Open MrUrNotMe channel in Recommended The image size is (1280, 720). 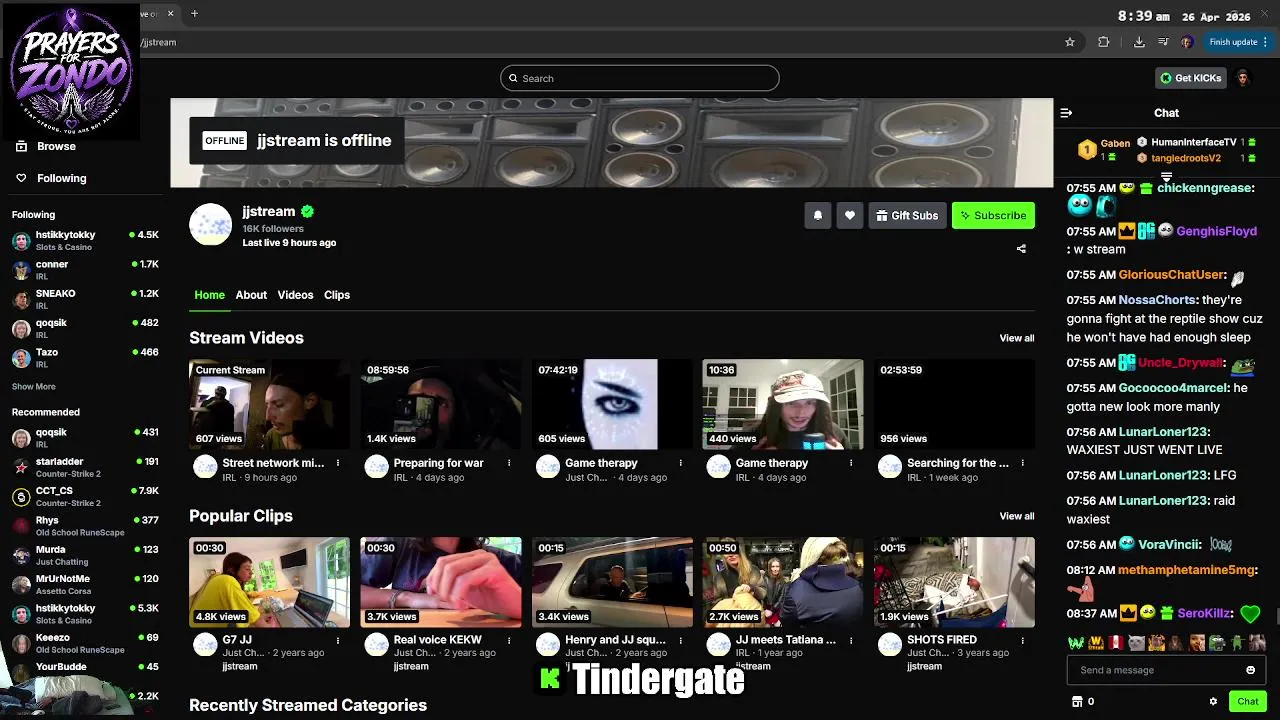point(85,584)
